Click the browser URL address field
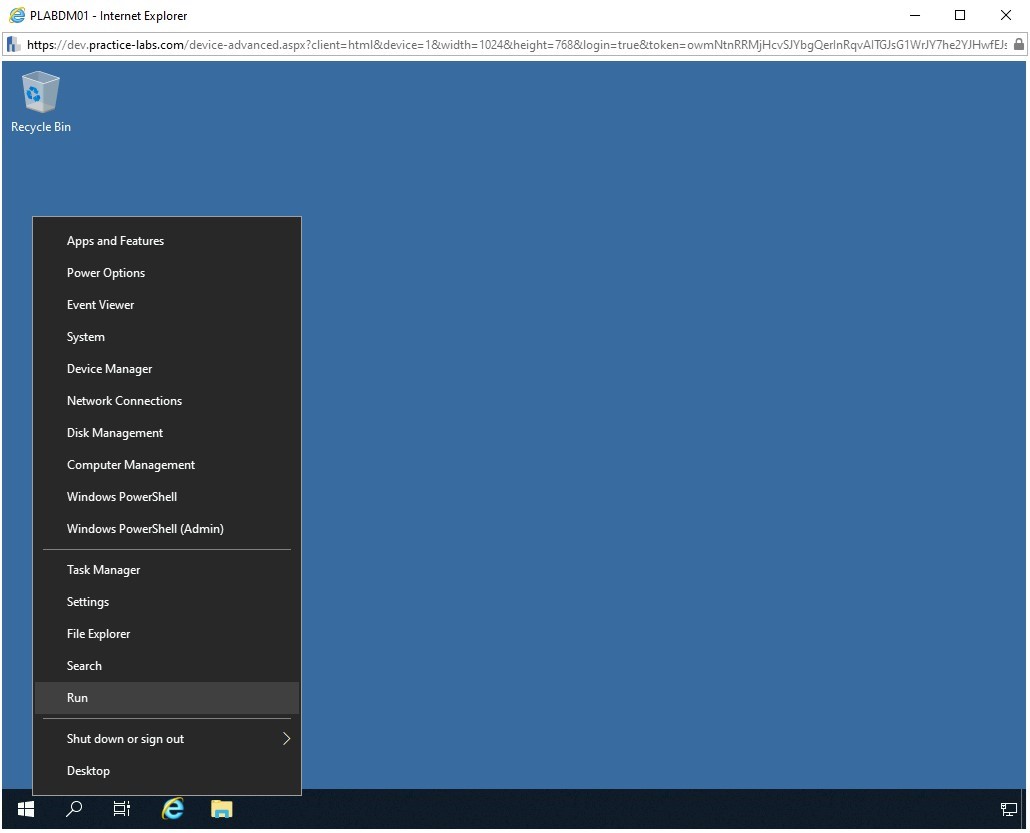Screen dimensions: 1030x833 tap(500, 45)
